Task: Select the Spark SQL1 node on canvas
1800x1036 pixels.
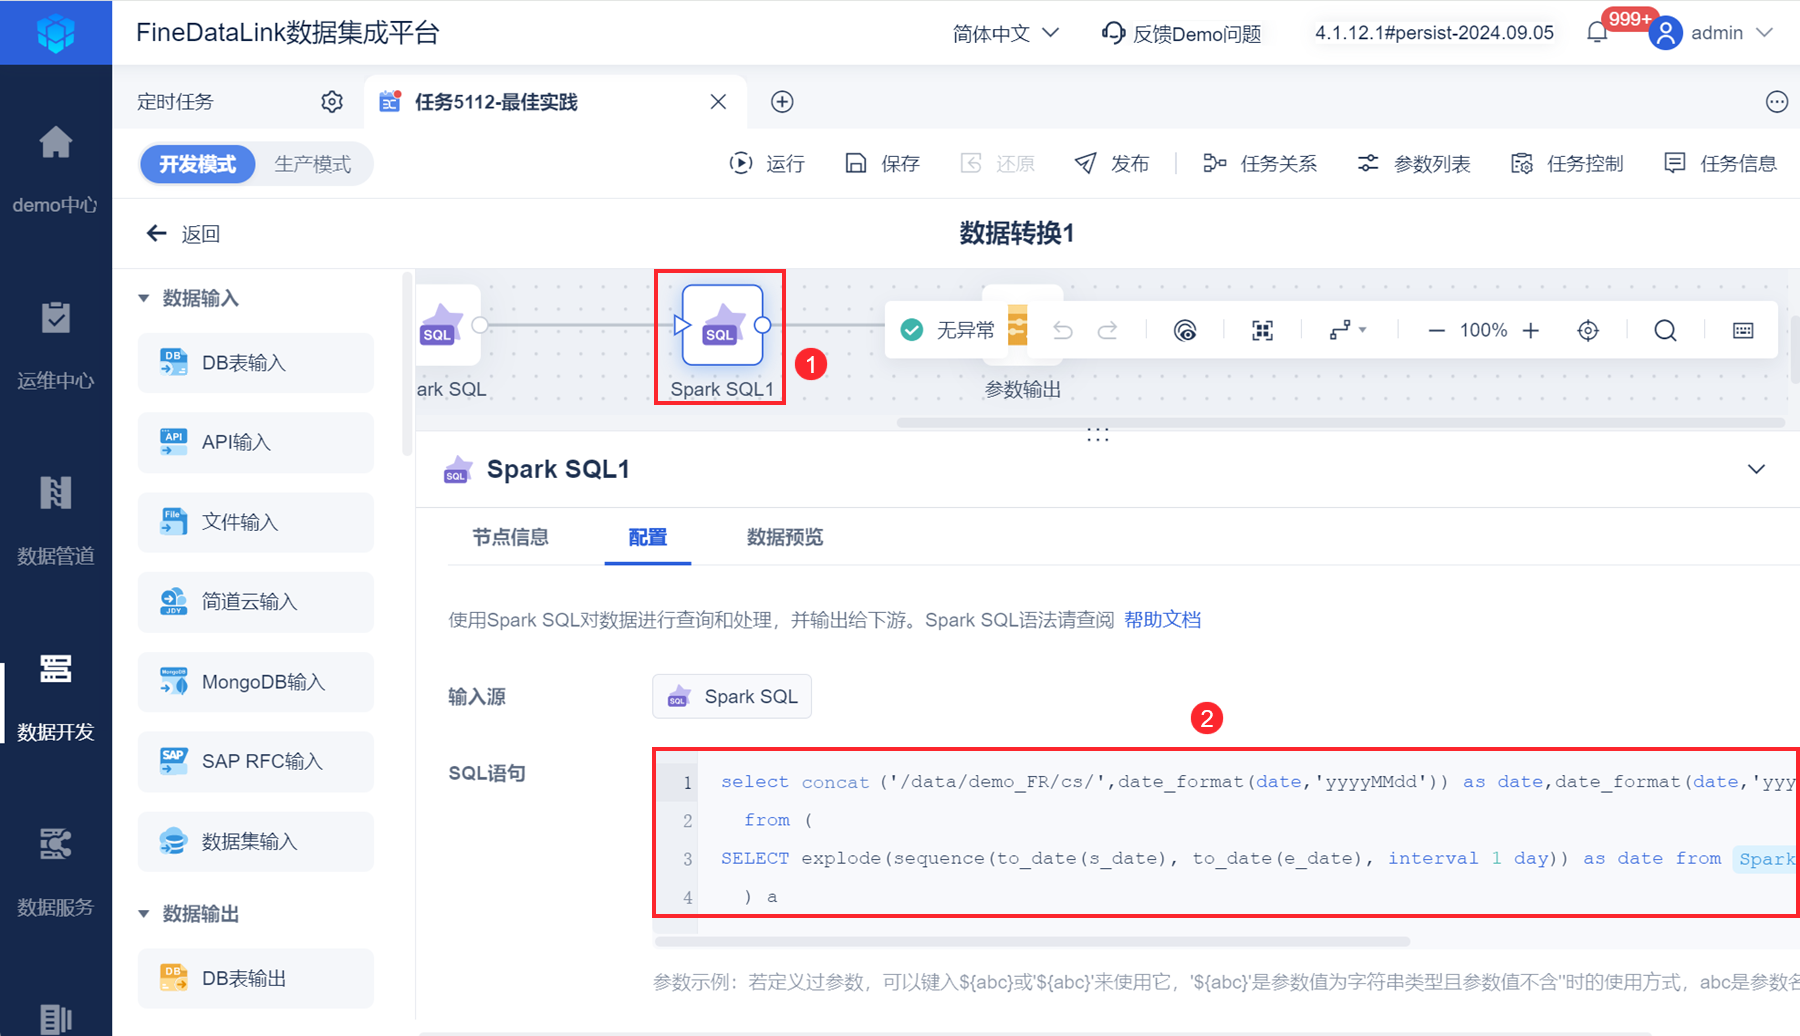Action: tap(722, 326)
